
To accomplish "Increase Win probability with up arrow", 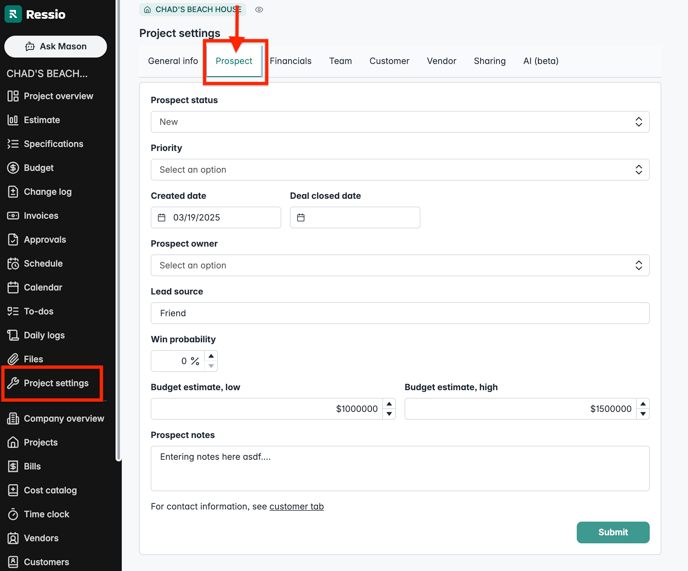I will [211, 356].
